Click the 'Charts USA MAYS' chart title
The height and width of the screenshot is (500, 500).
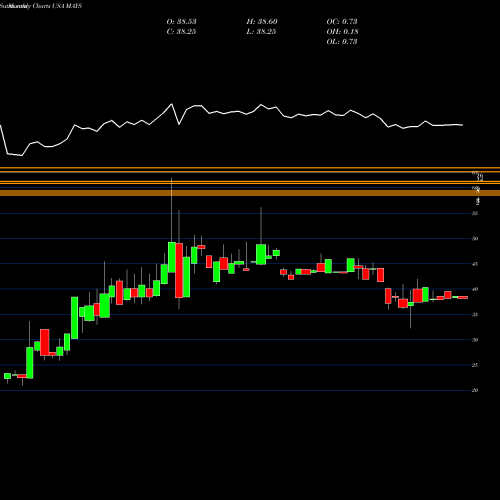(x=57, y=6)
